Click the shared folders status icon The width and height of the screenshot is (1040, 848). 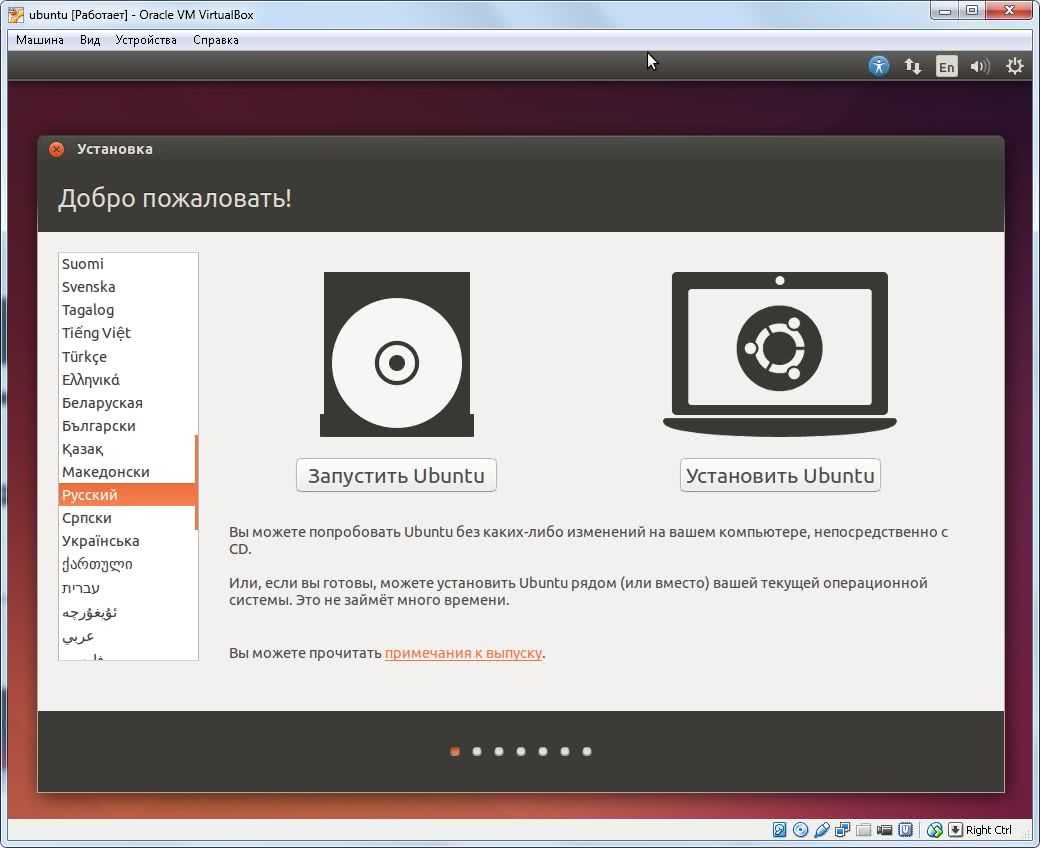(864, 830)
